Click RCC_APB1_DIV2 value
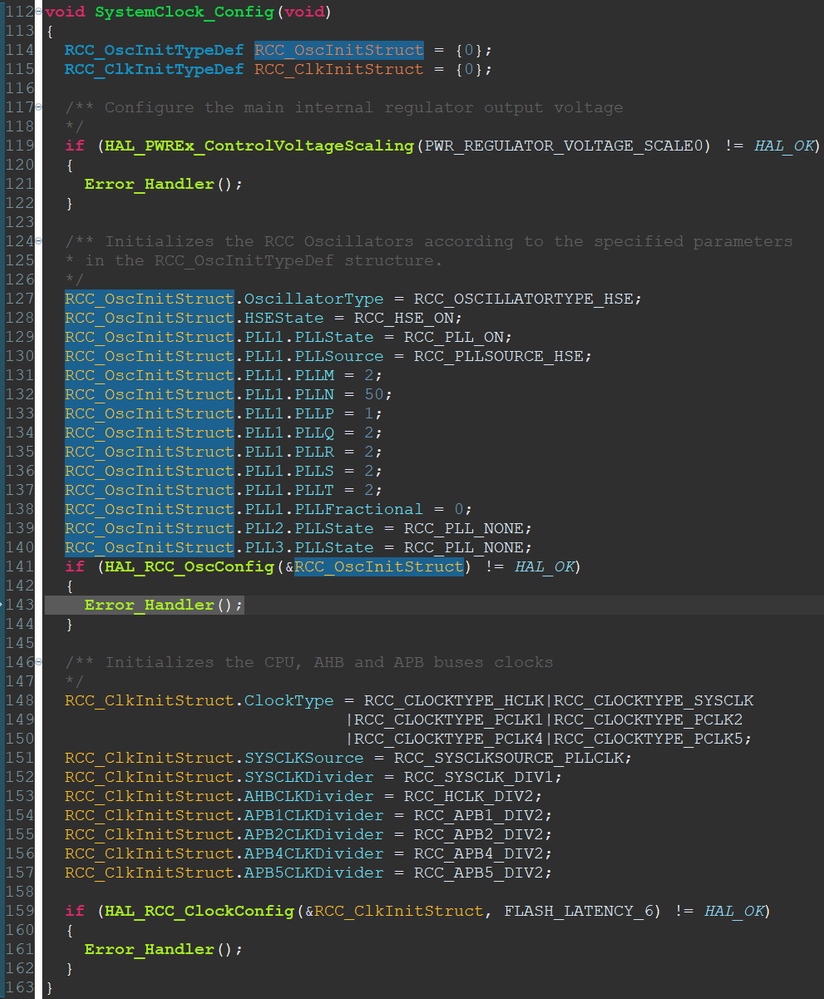Screen dimensions: 824x999 point(479,815)
